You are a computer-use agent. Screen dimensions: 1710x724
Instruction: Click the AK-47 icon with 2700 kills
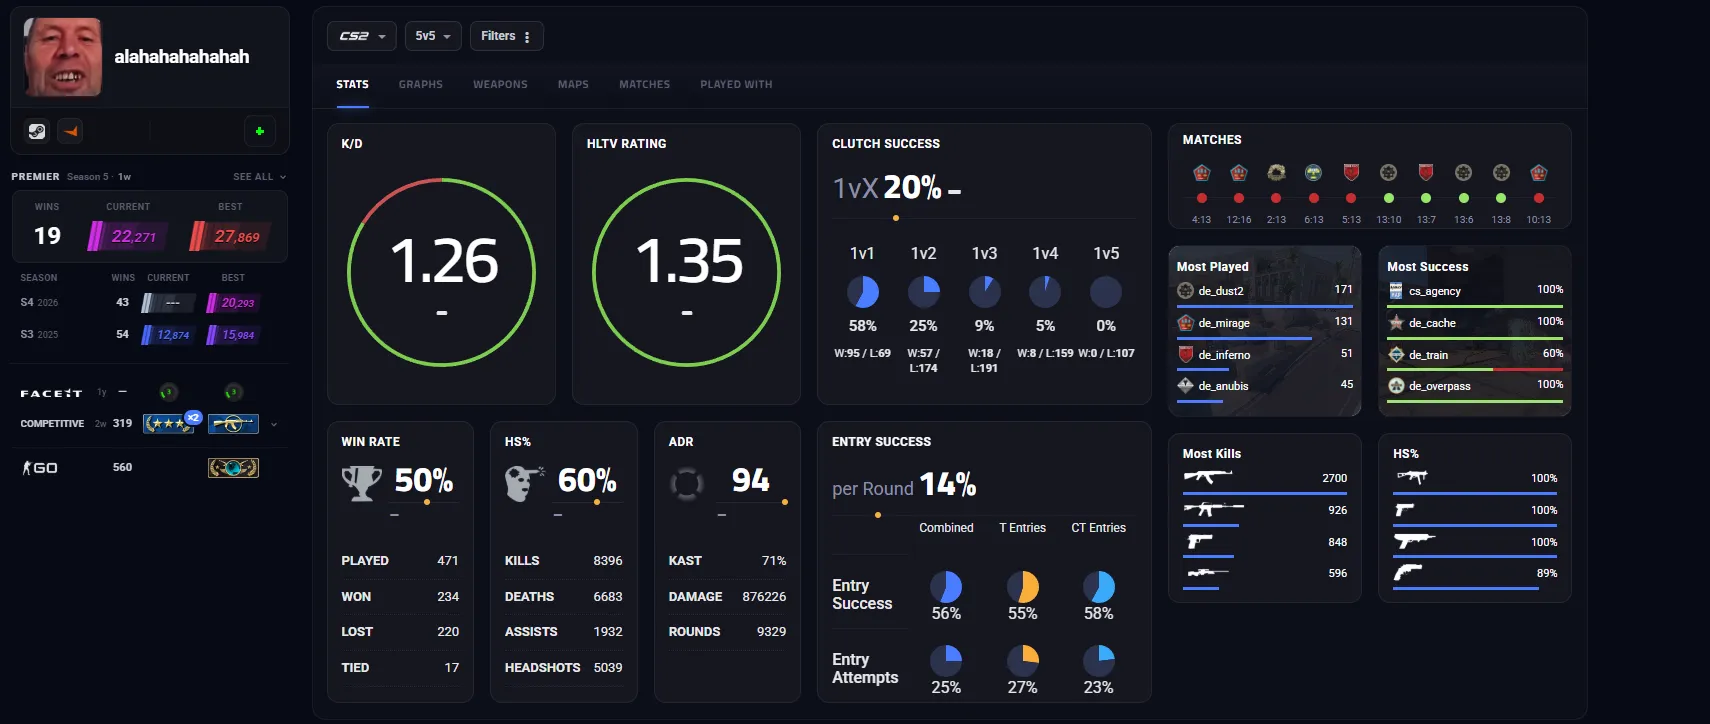click(1207, 477)
